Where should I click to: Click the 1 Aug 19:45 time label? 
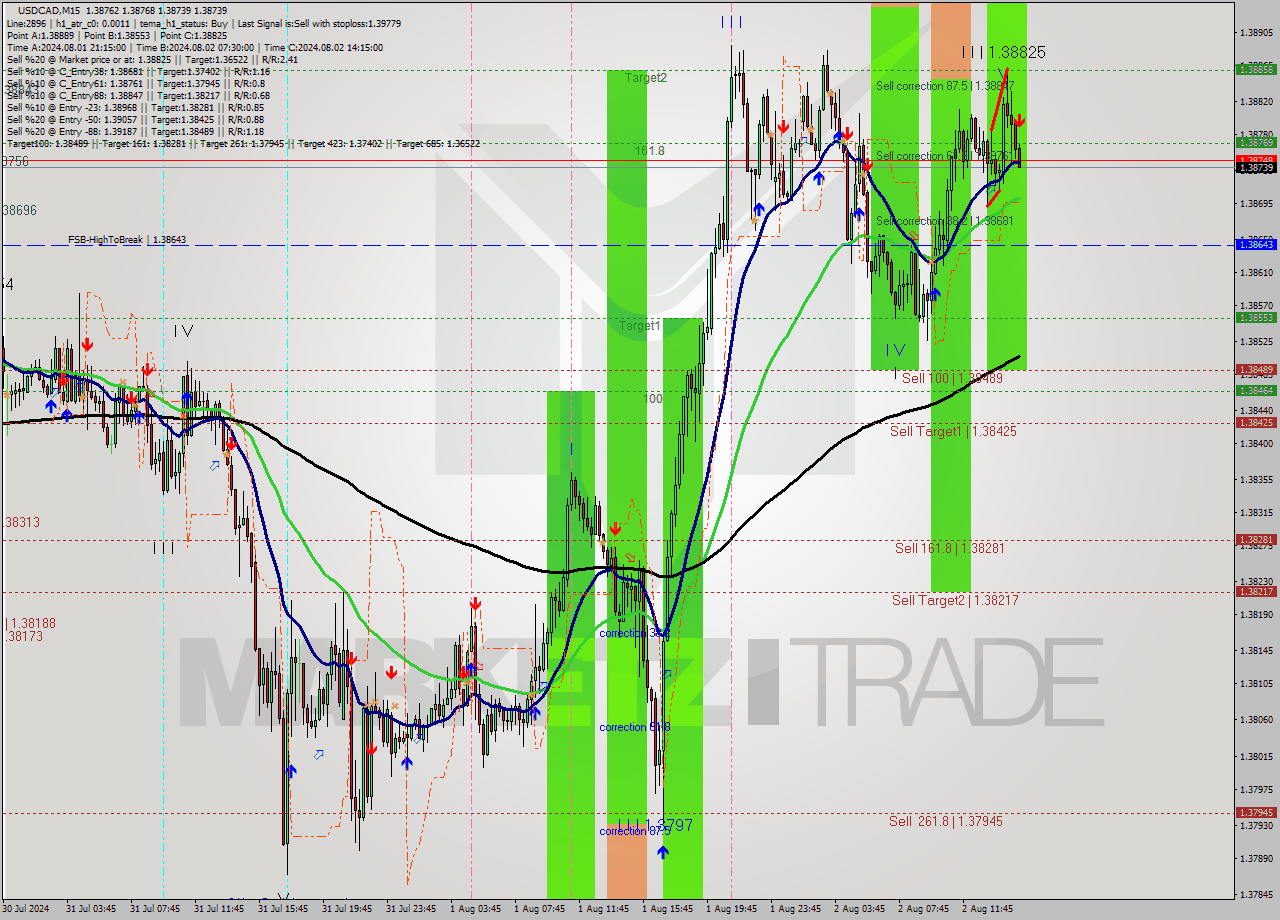click(x=731, y=909)
